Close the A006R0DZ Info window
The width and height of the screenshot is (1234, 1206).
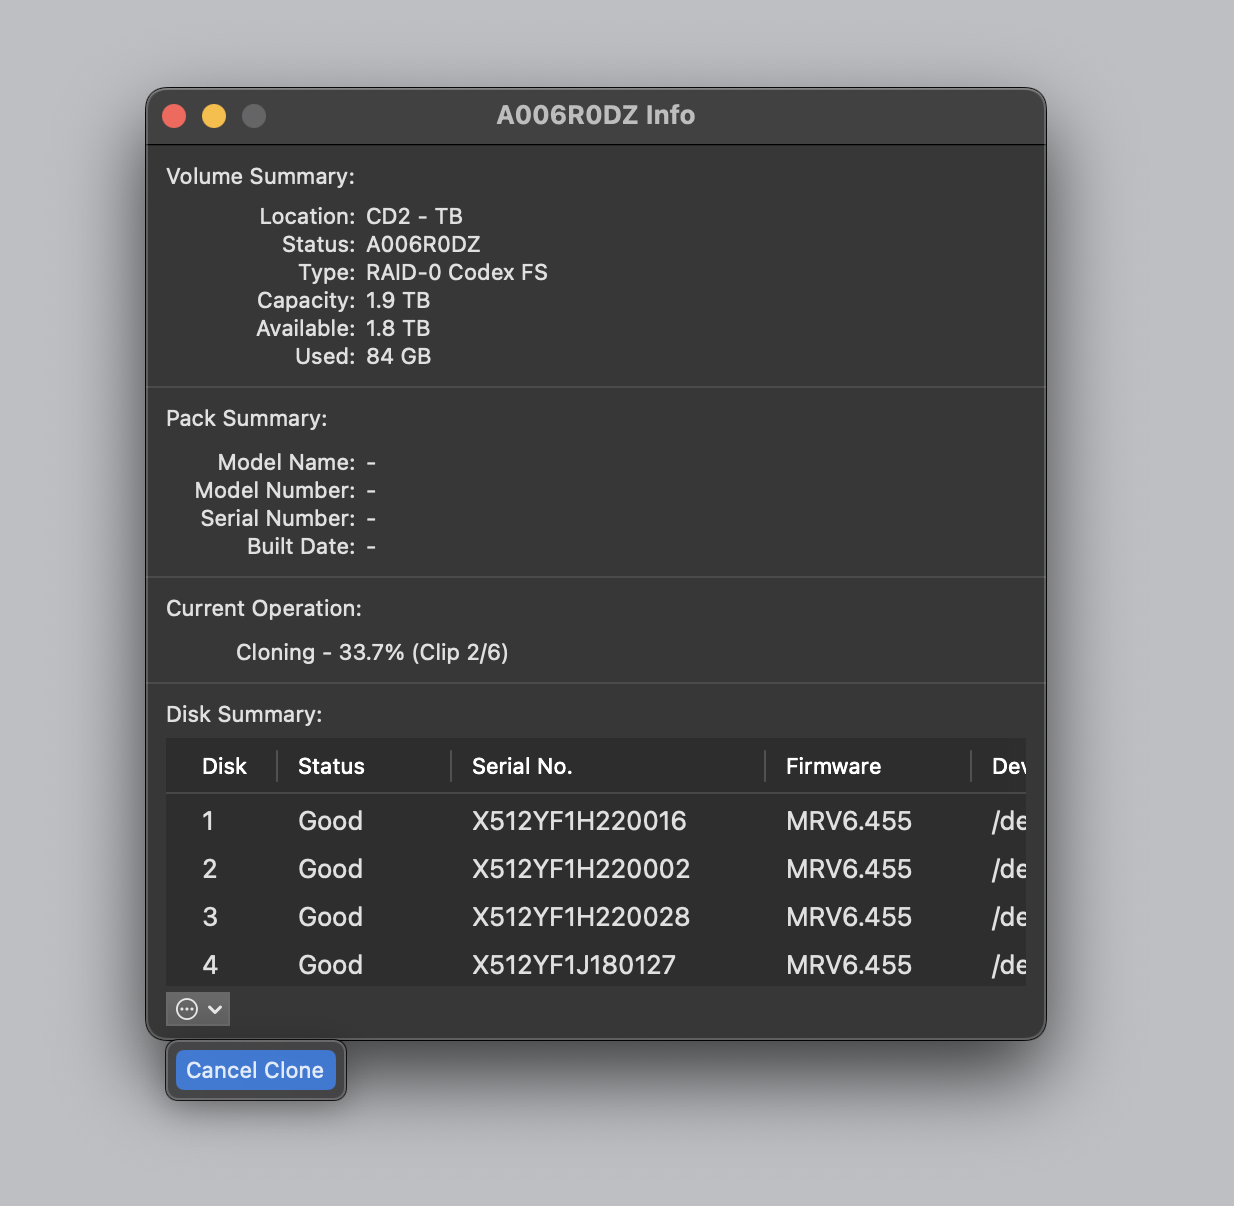(x=174, y=116)
